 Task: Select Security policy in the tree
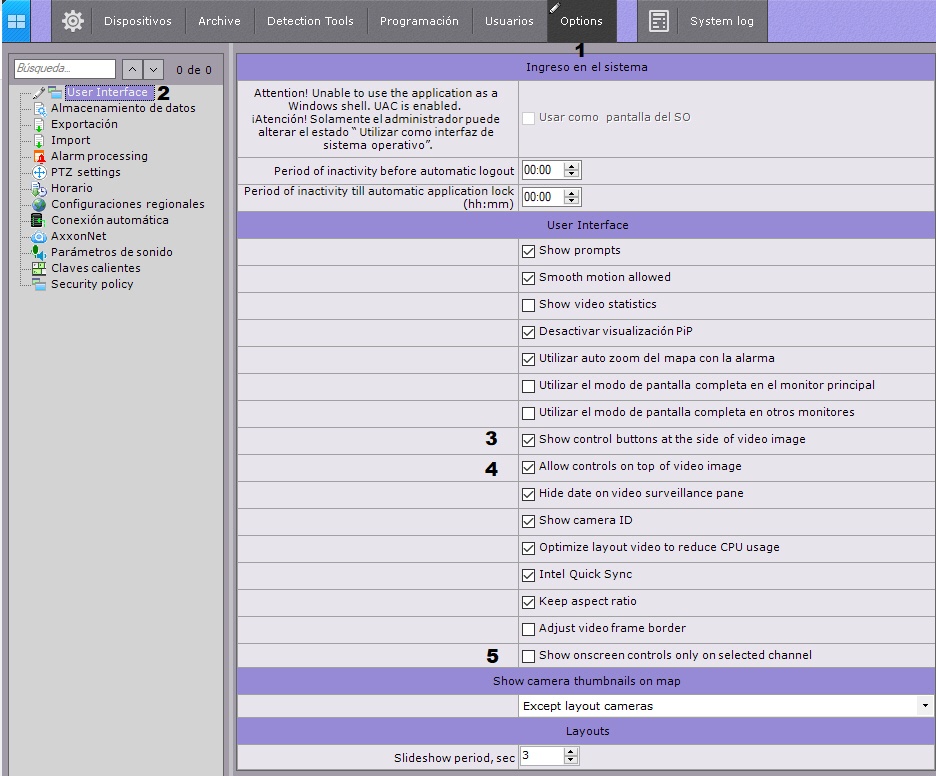click(92, 285)
